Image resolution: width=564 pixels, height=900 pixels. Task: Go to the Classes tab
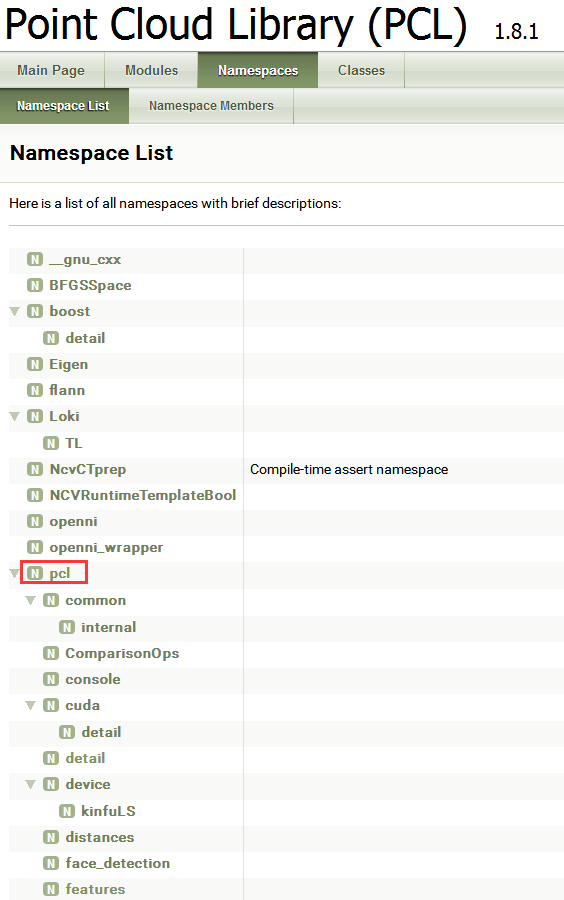click(361, 70)
